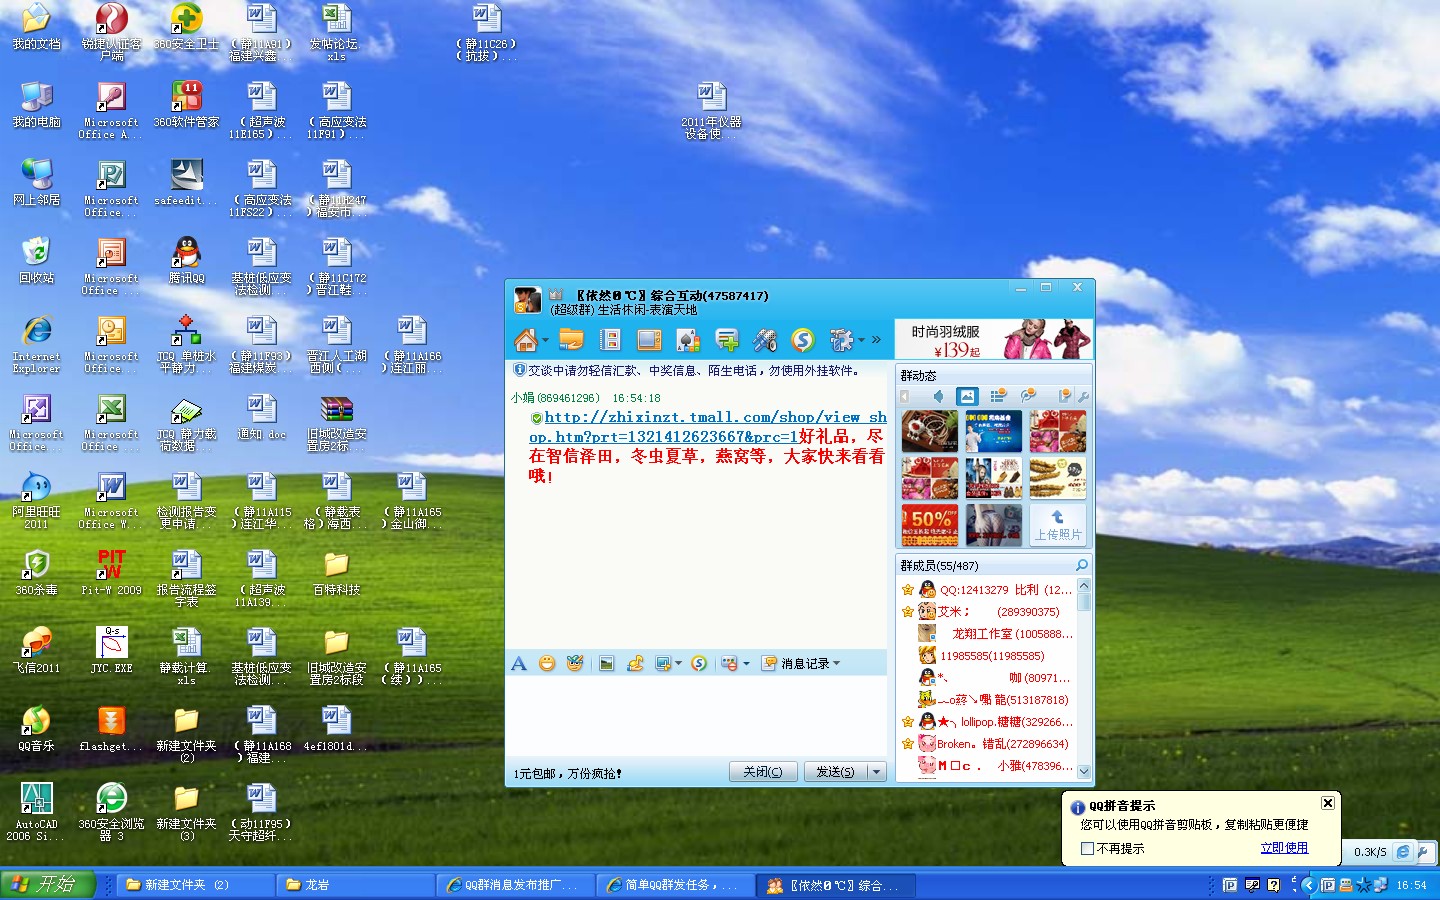
Task: Open 360安全卫士 desktop icon
Action: pos(186,26)
